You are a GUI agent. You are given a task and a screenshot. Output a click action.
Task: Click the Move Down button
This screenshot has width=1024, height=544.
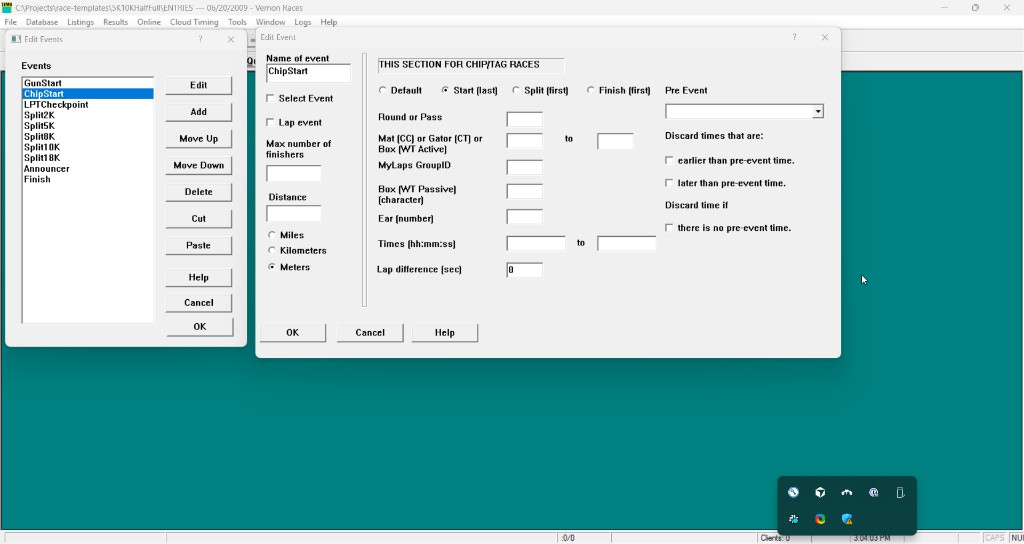pyautogui.click(x=199, y=165)
